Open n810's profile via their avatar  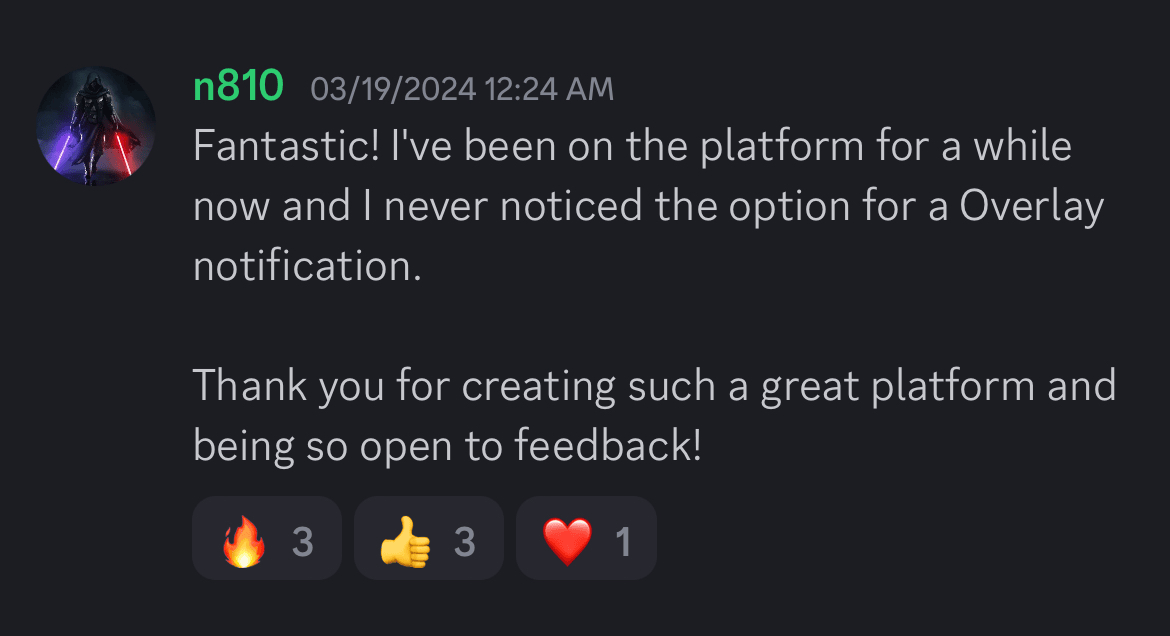[x=96, y=122]
